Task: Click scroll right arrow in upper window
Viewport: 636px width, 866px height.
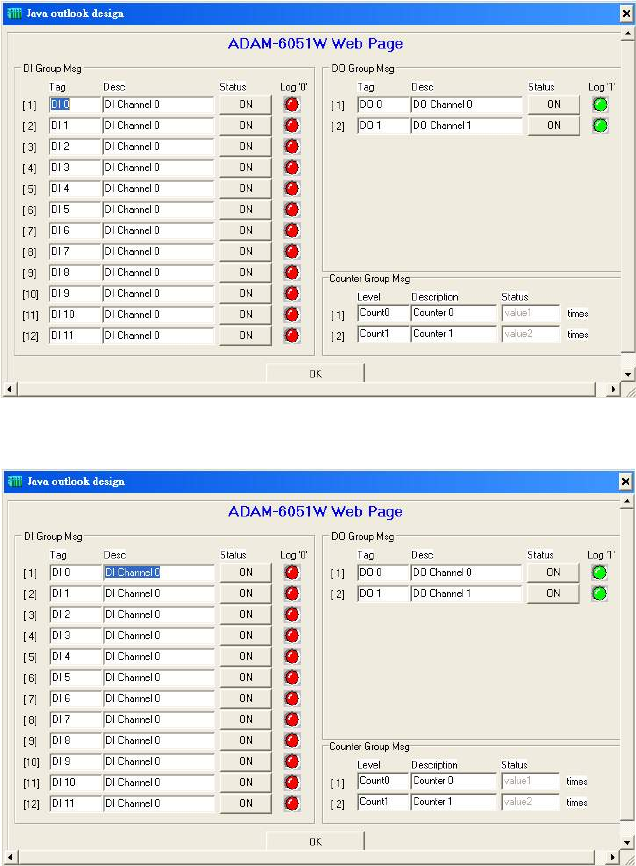Action: pyautogui.click(x=613, y=389)
